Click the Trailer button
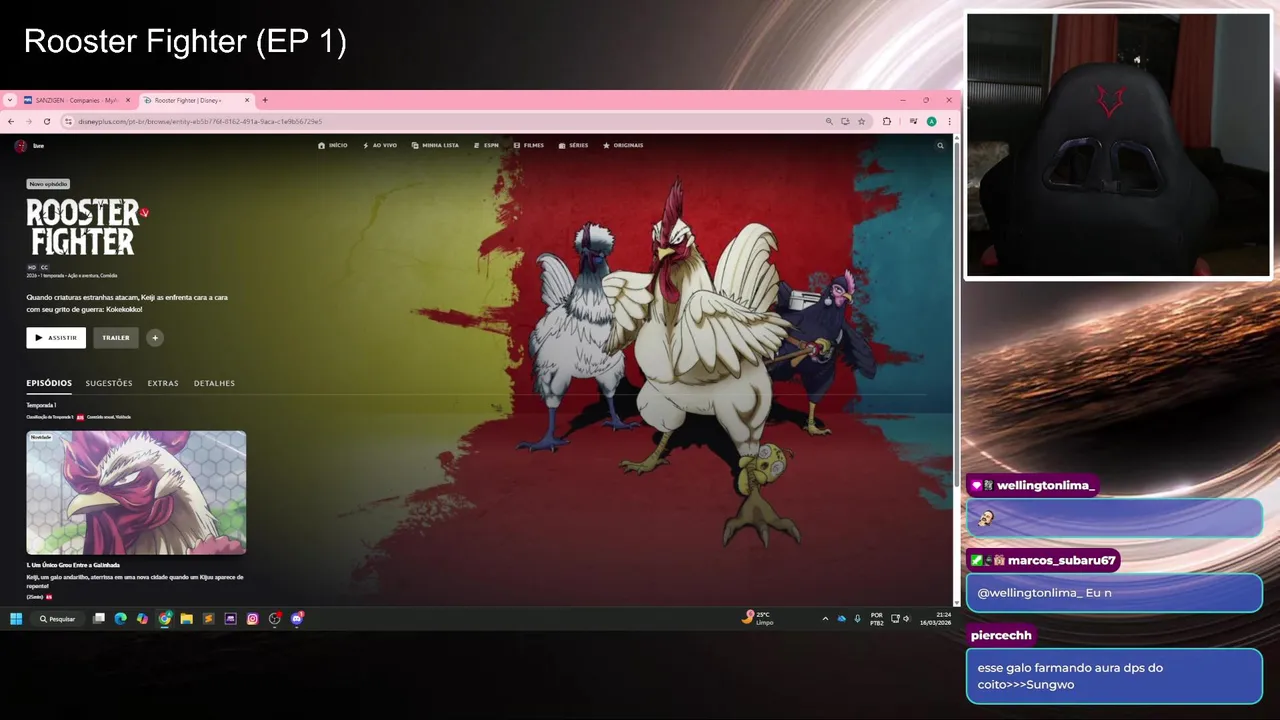Image resolution: width=1280 pixels, height=720 pixels. 116,338
